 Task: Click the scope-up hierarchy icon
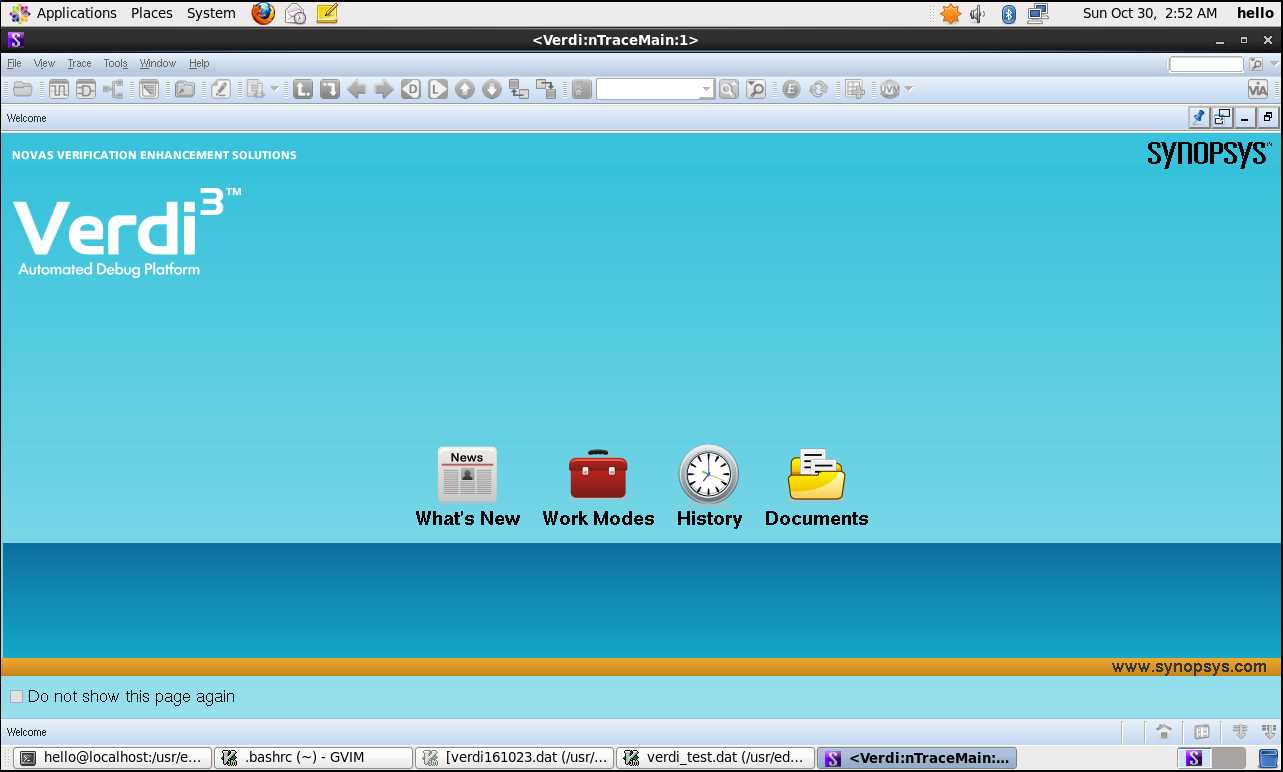(x=519, y=89)
